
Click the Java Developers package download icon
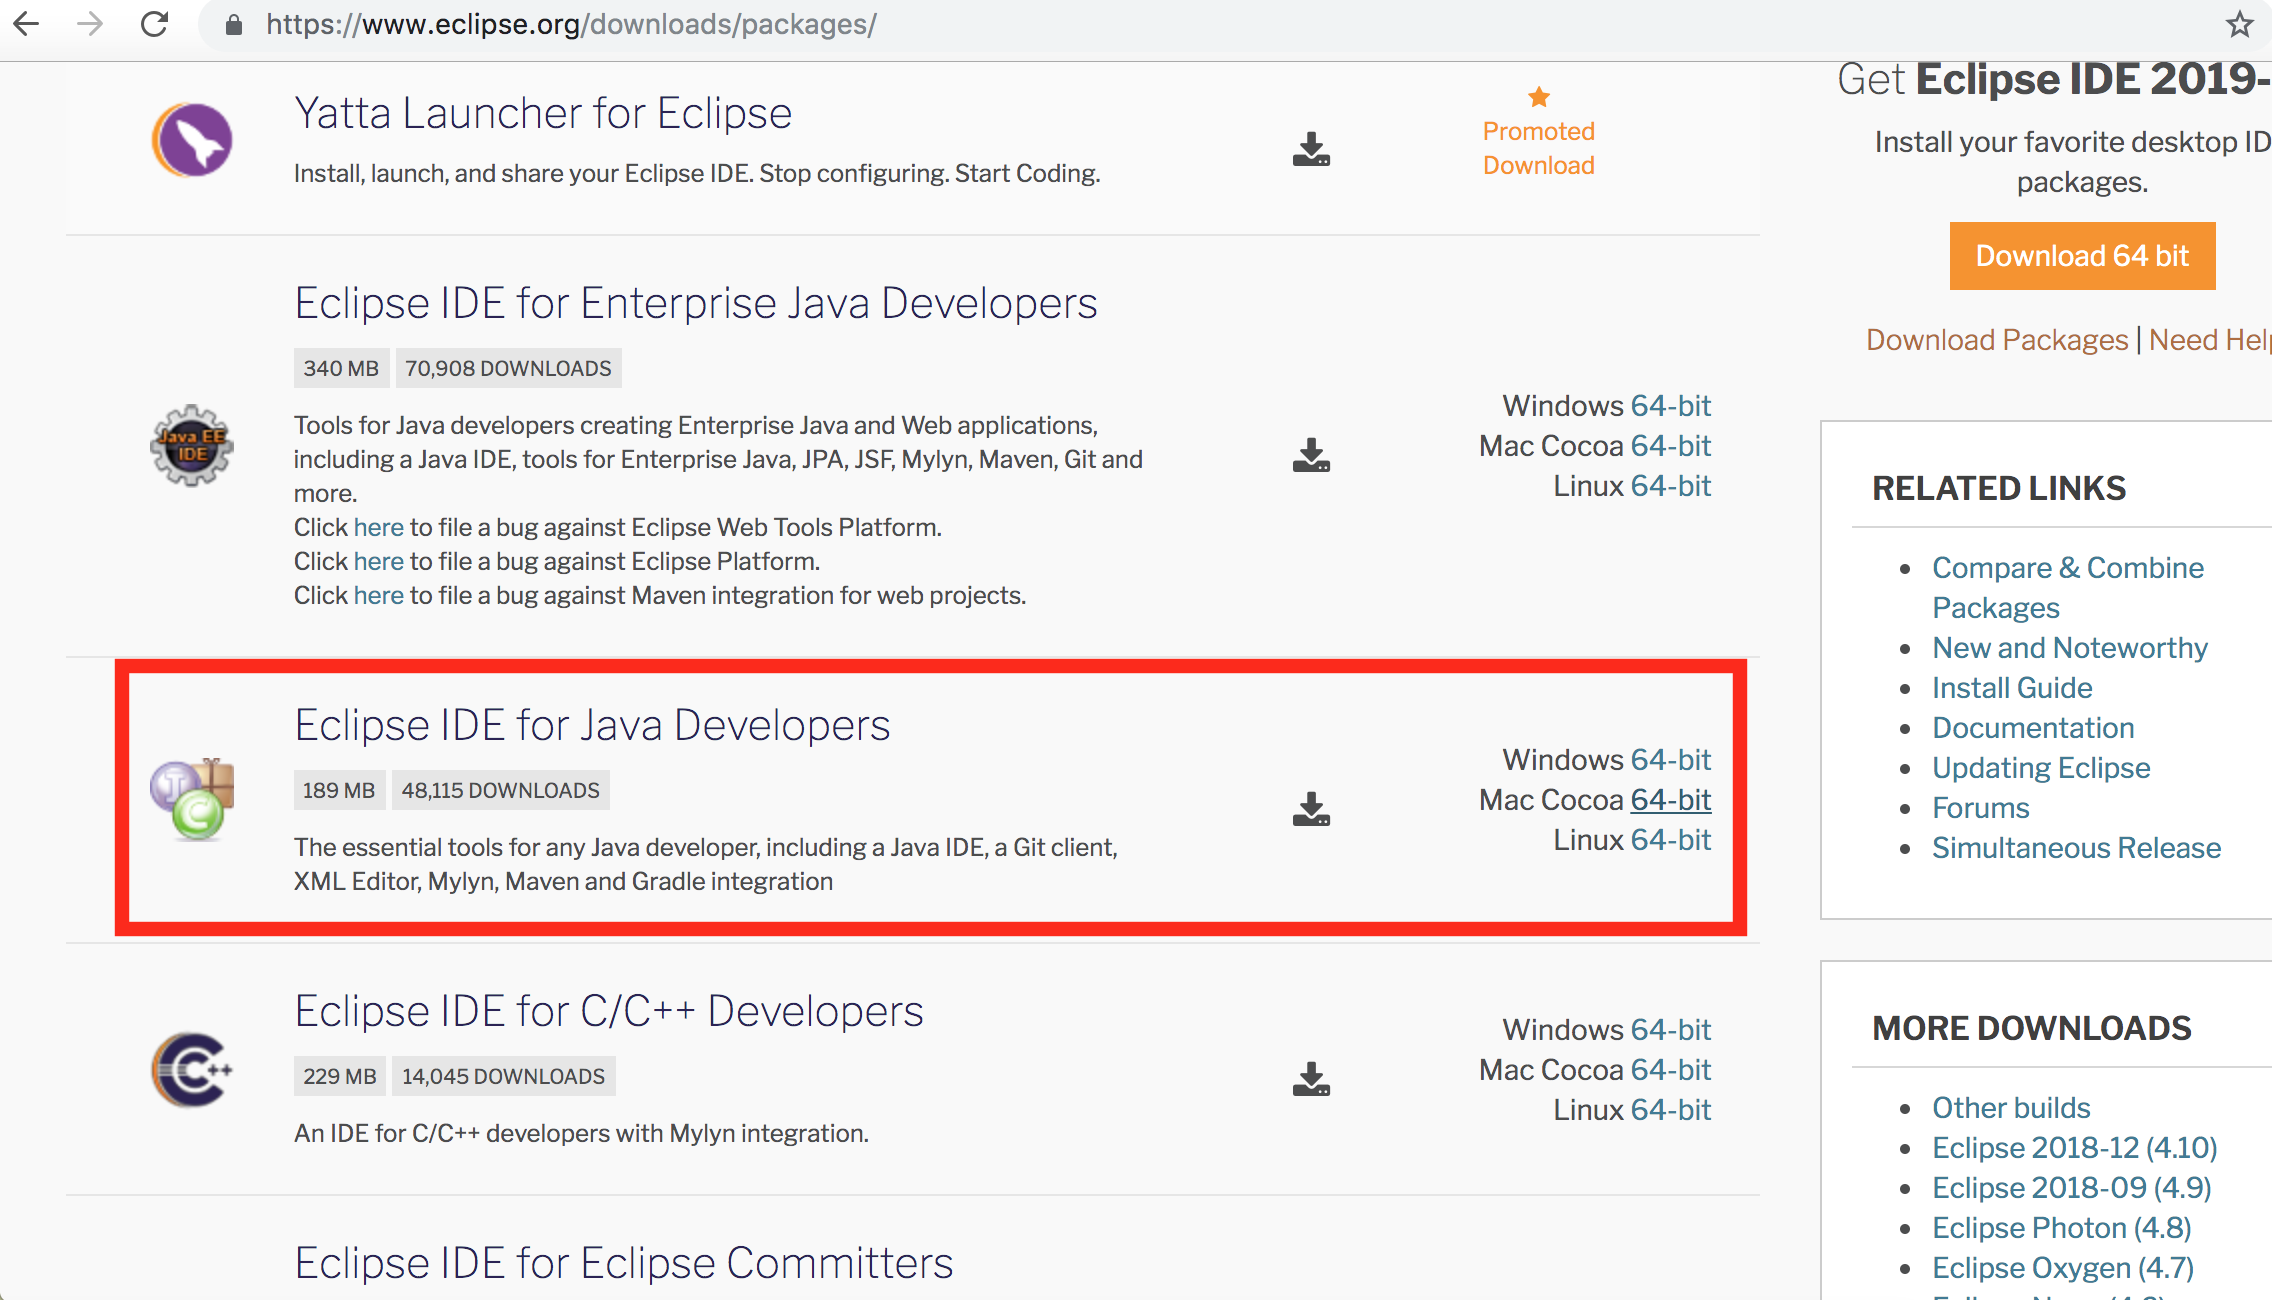[1310, 809]
